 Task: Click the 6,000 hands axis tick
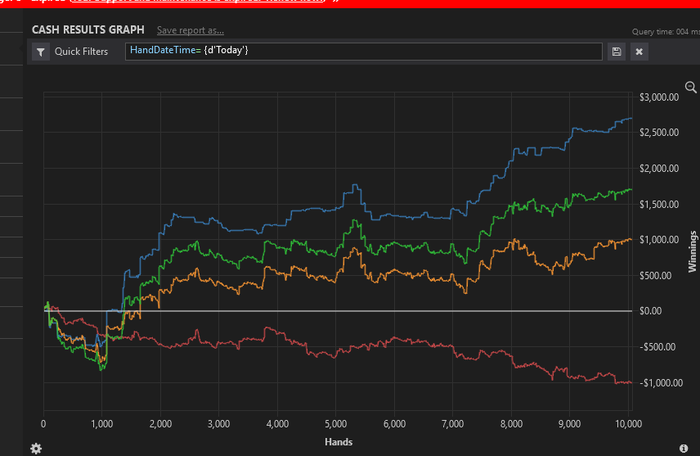pos(394,424)
